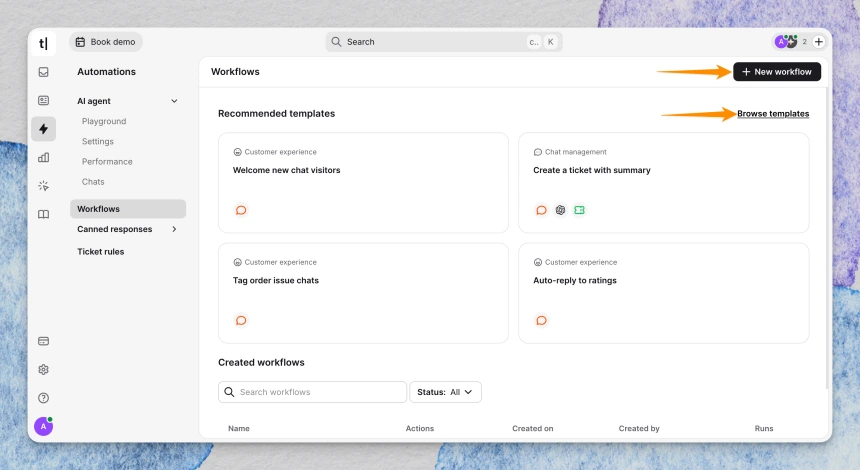Open the Browse templates link

pos(773,114)
